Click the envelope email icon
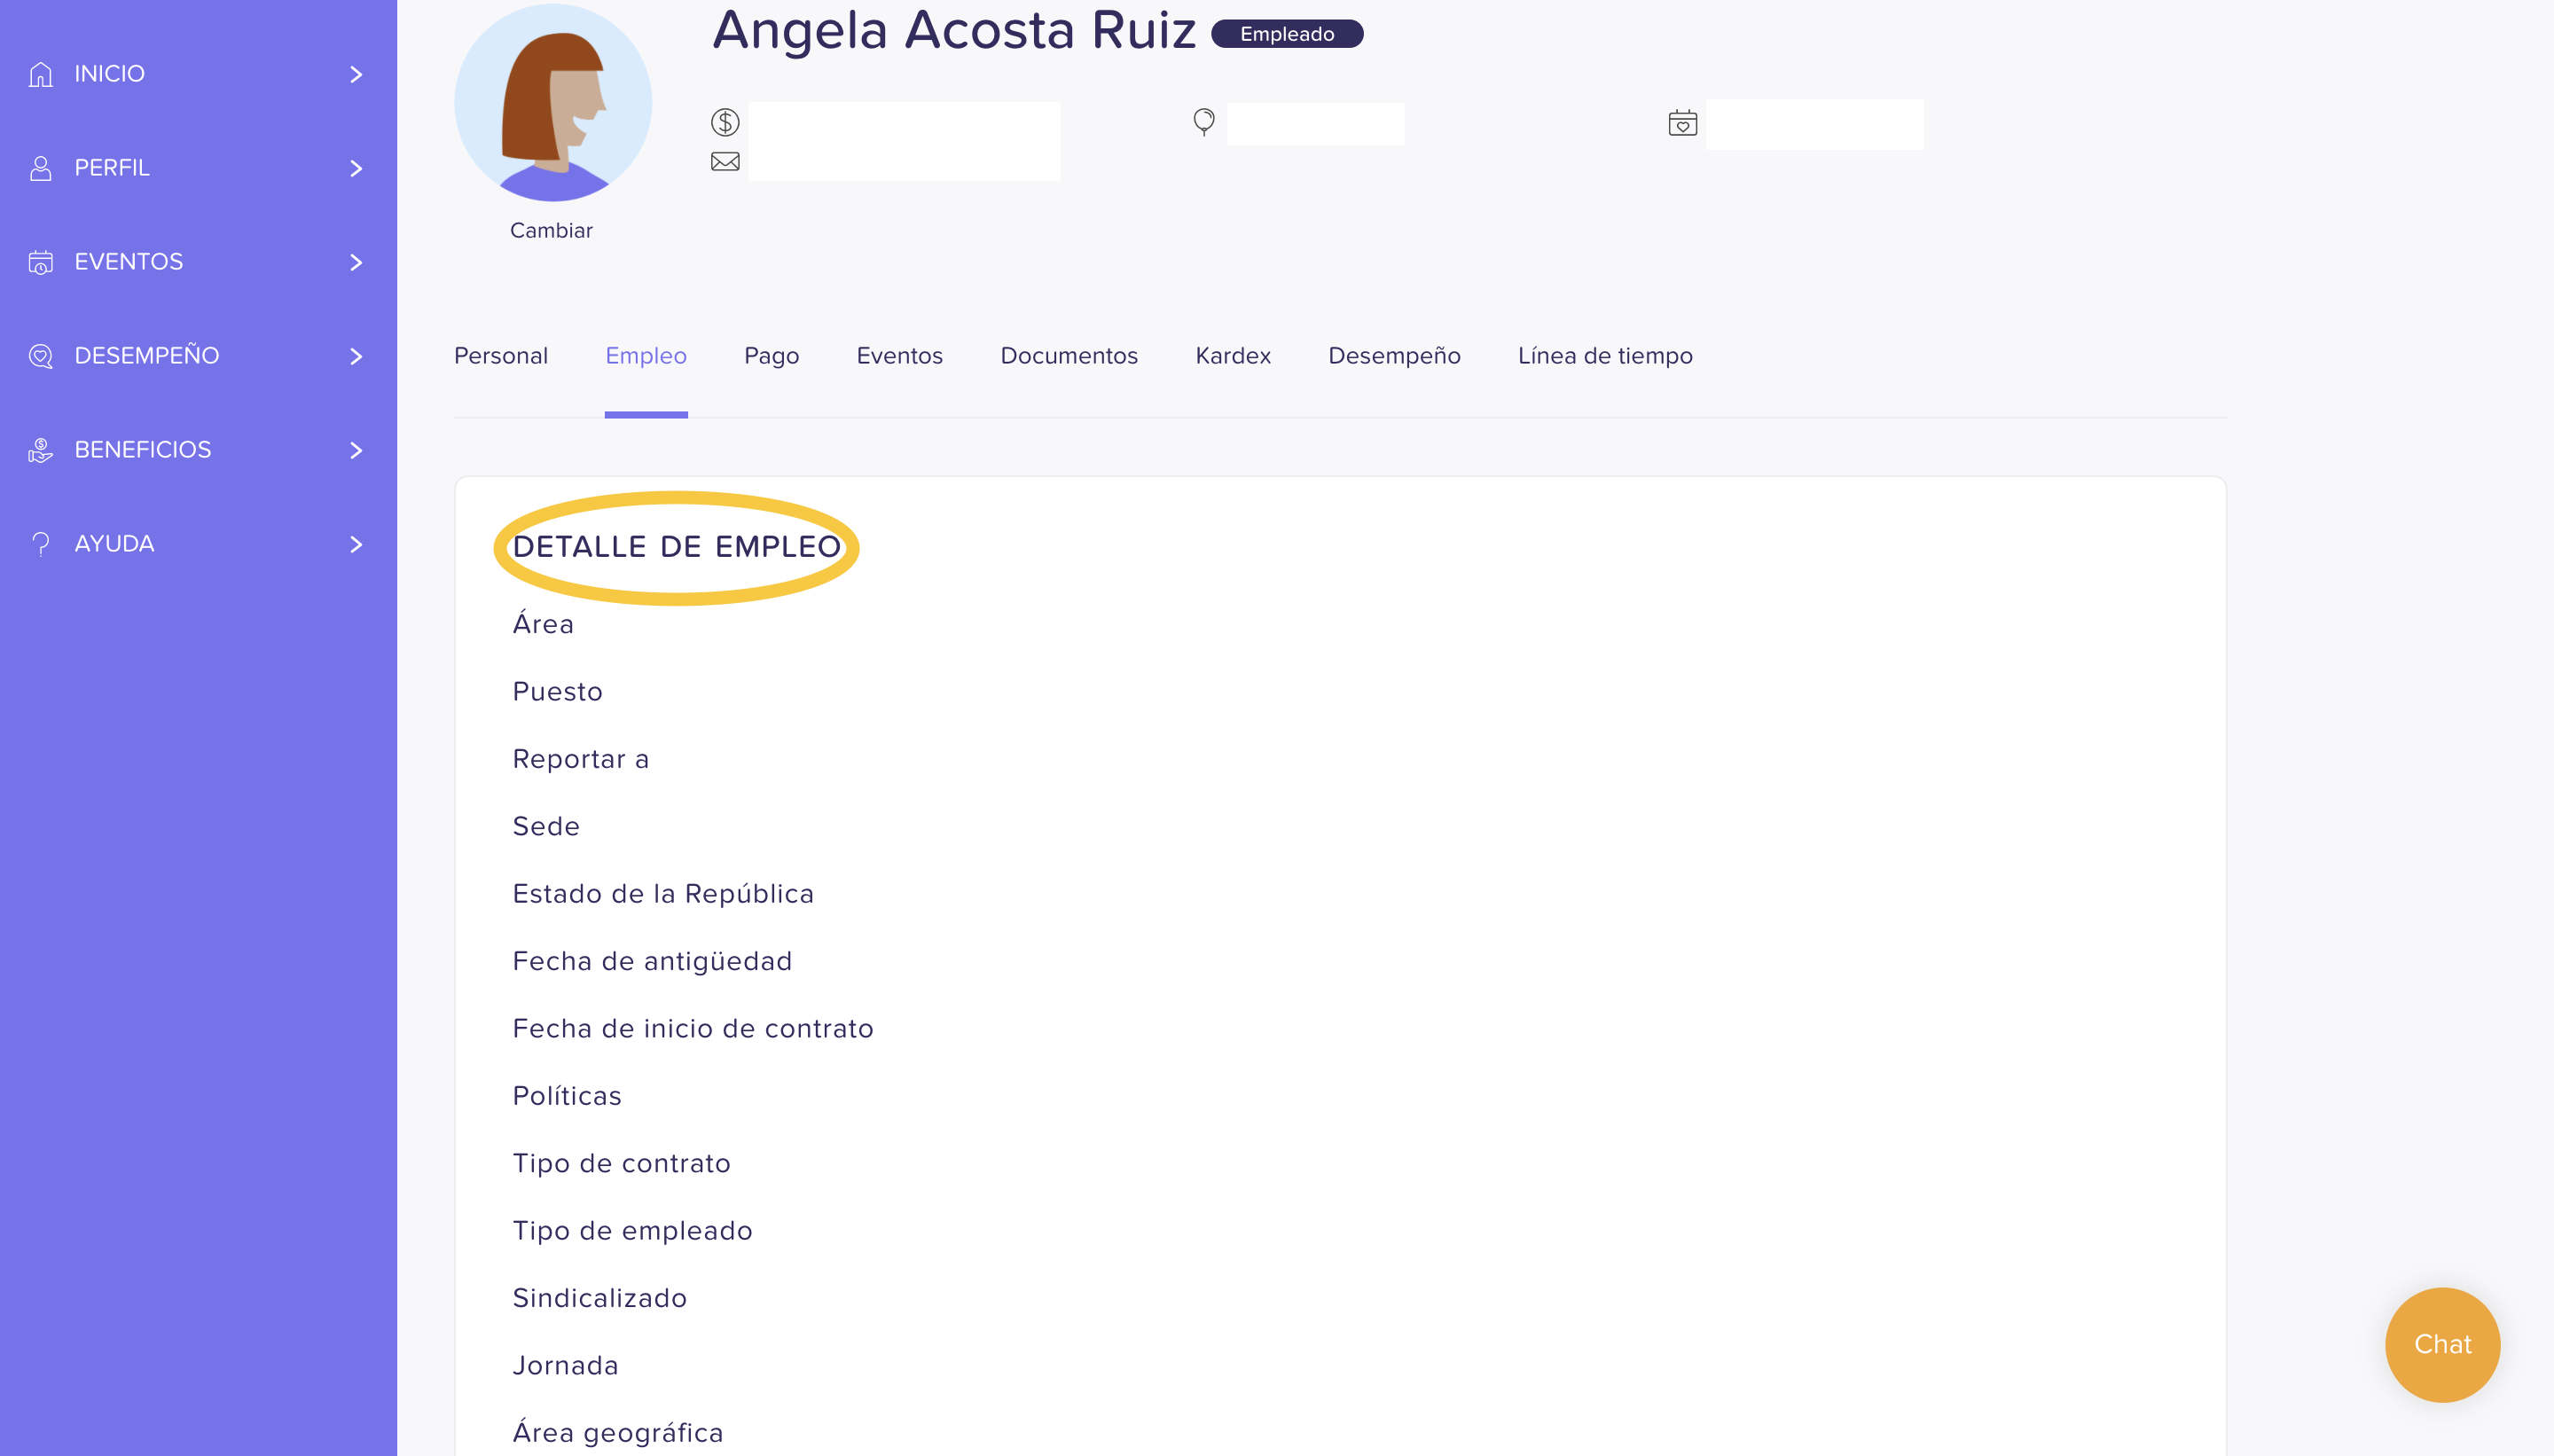The width and height of the screenshot is (2554, 1456). pos(725,162)
